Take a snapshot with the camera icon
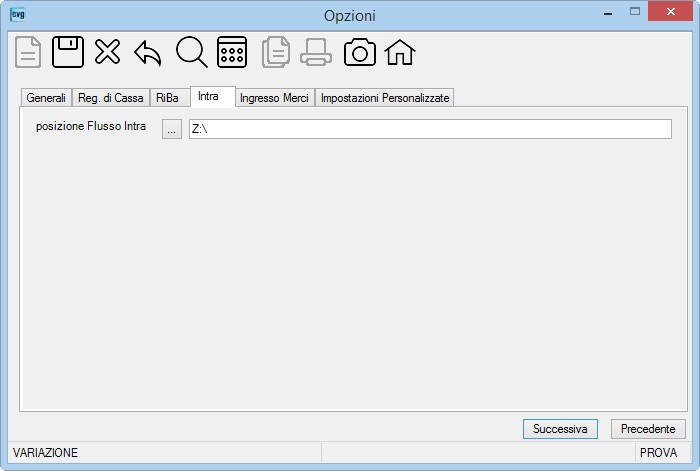This screenshot has height=471, width=700. tap(359, 52)
